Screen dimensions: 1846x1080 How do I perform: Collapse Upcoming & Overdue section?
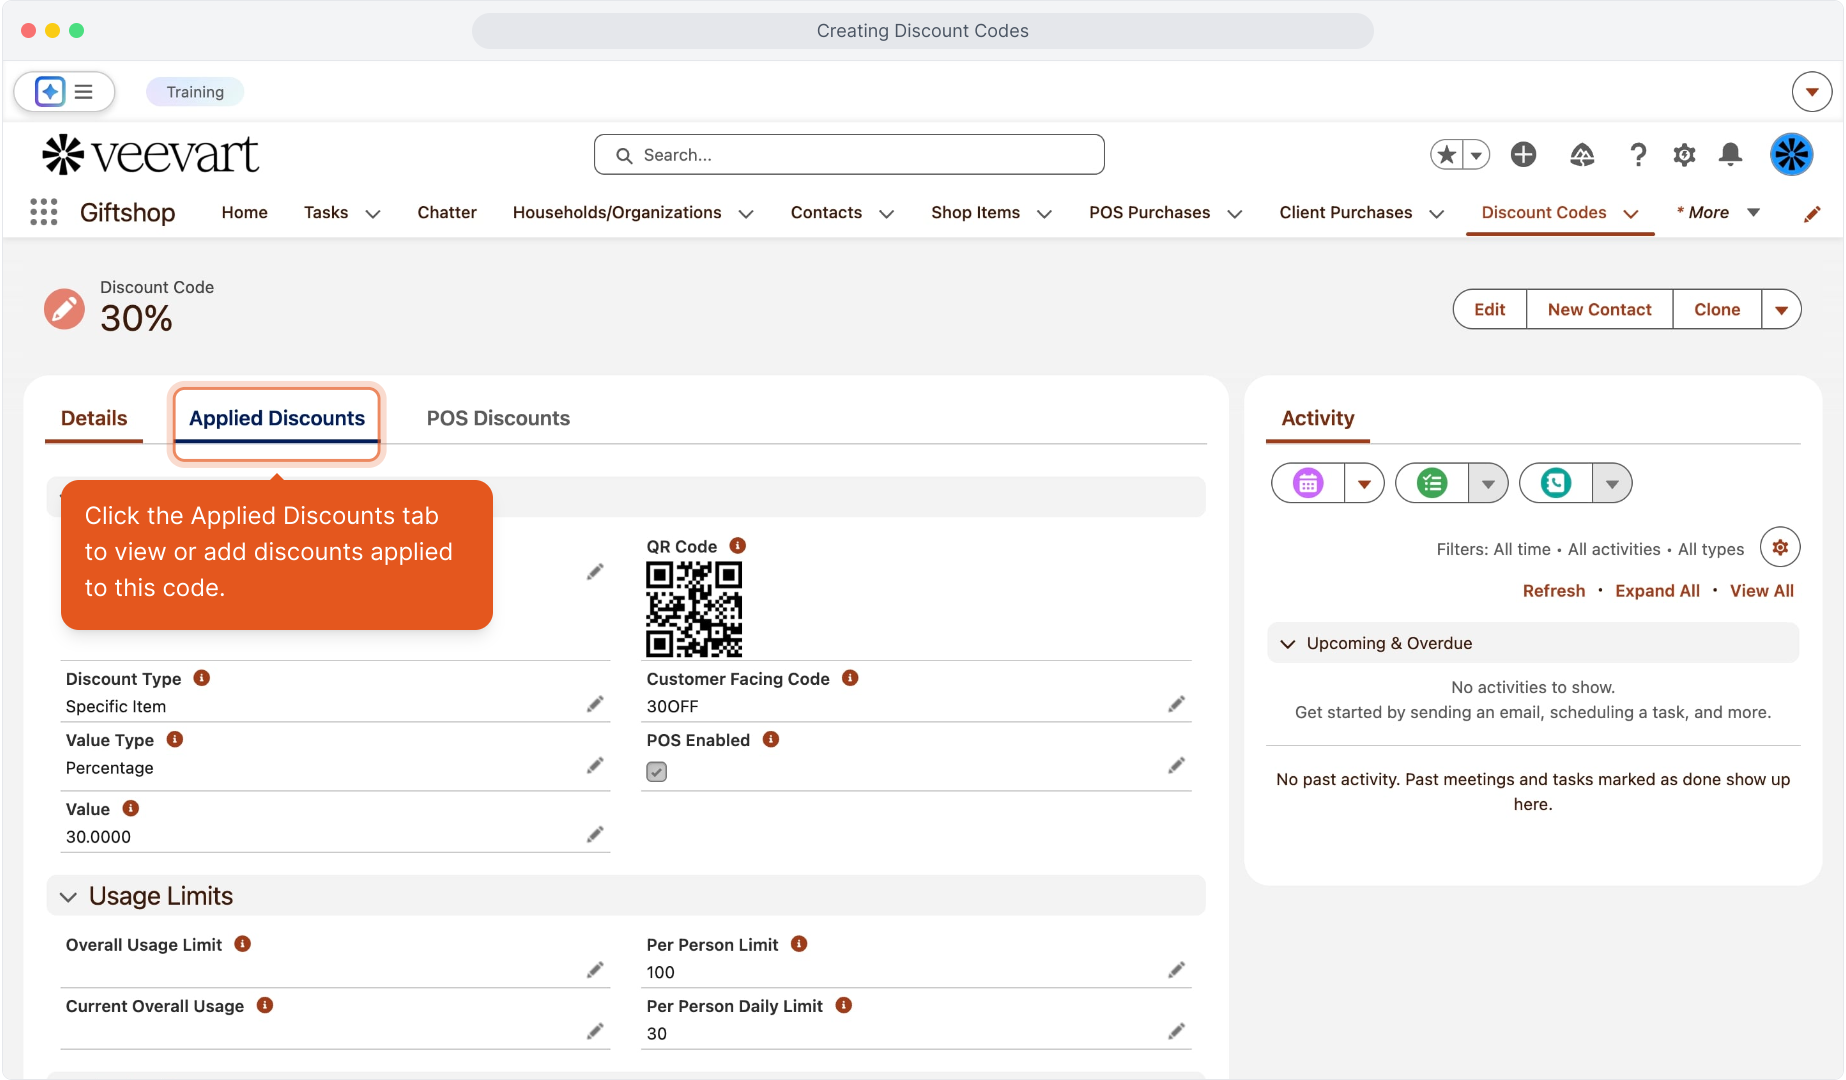(1288, 643)
